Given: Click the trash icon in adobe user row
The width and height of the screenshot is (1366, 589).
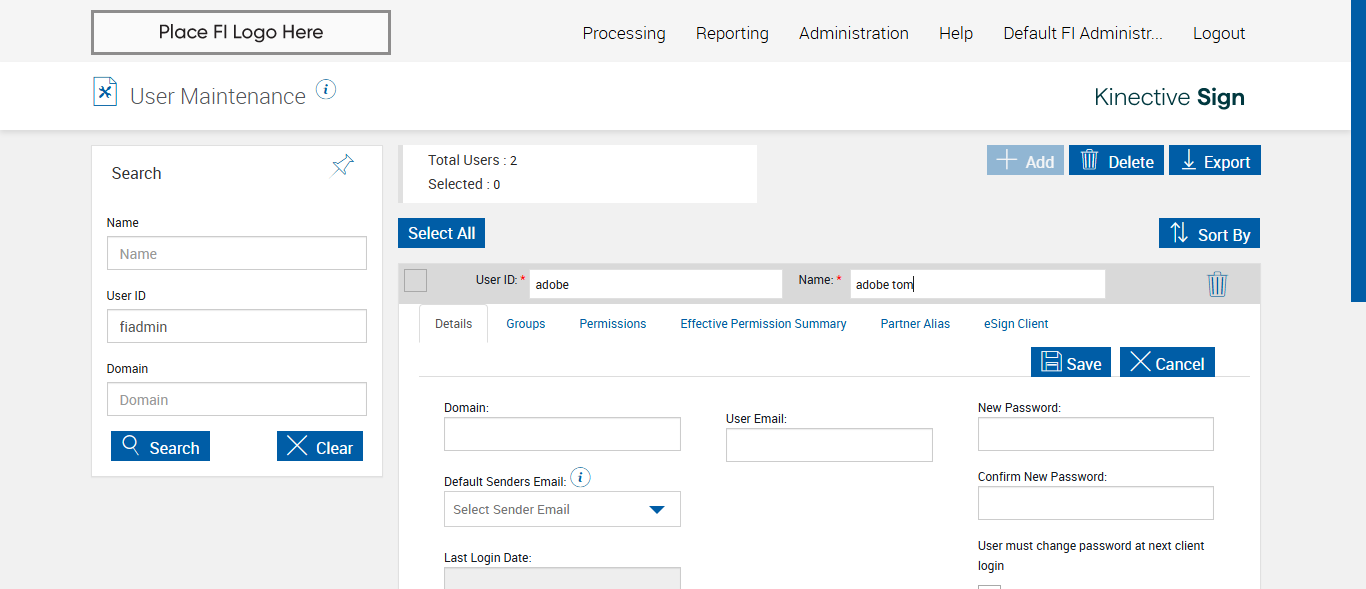Looking at the screenshot, I should coord(1217,284).
